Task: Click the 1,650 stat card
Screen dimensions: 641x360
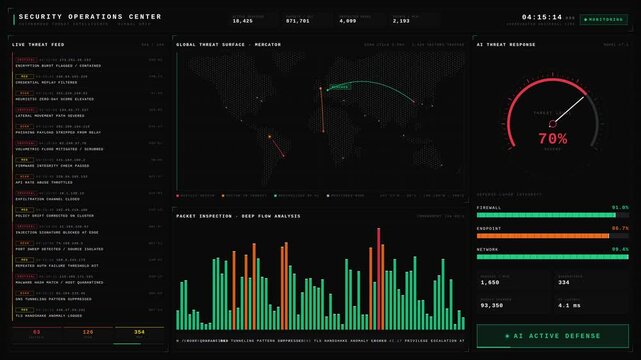Action: point(513,280)
